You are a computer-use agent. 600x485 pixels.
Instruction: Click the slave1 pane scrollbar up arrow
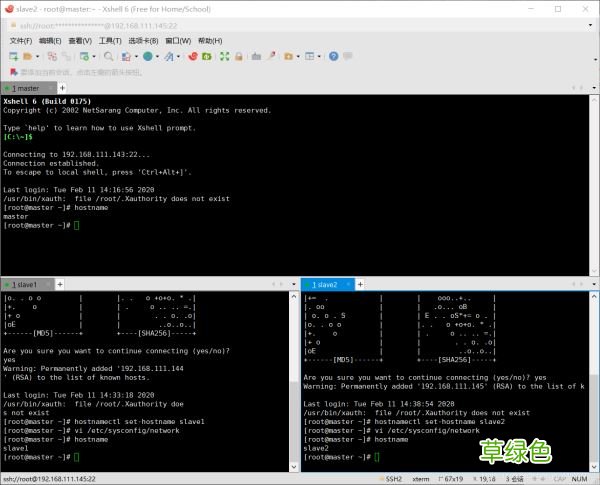click(294, 297)
